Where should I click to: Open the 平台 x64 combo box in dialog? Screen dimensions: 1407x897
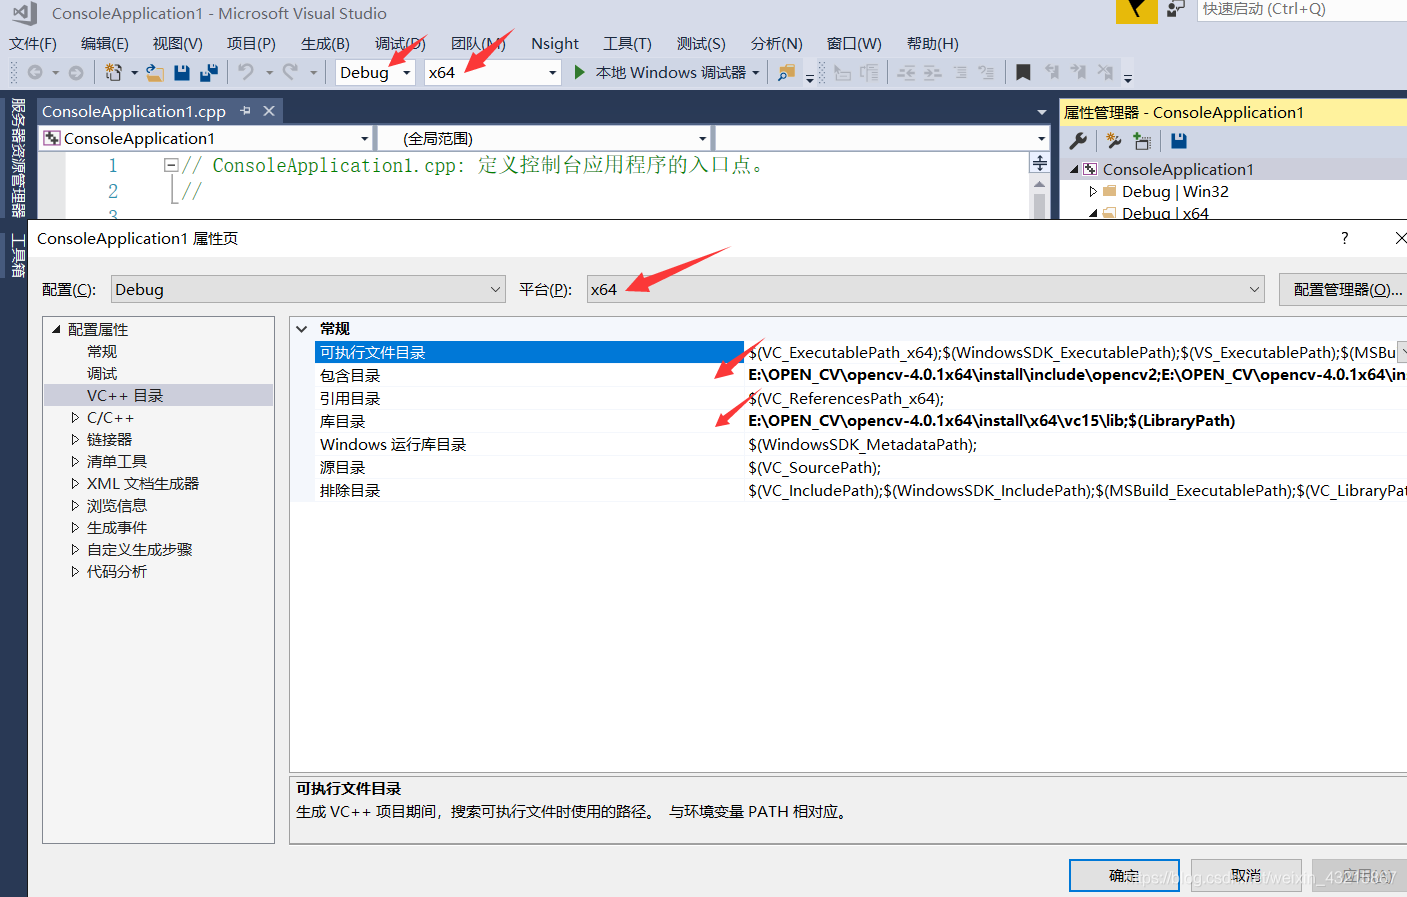(x=925, y=289)
